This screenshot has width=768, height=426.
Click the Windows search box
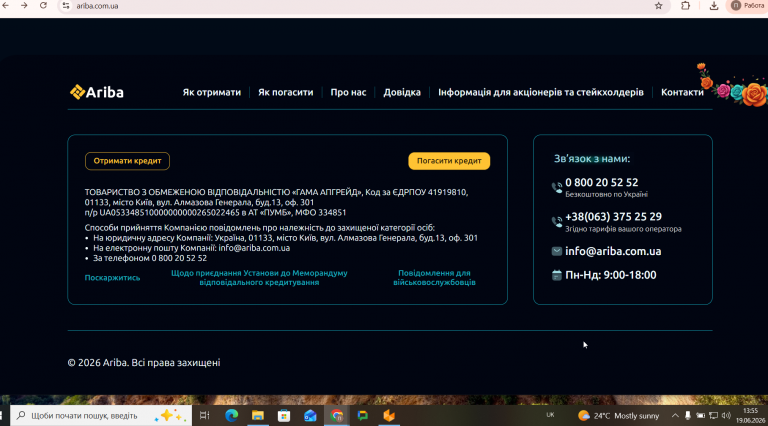101,416
